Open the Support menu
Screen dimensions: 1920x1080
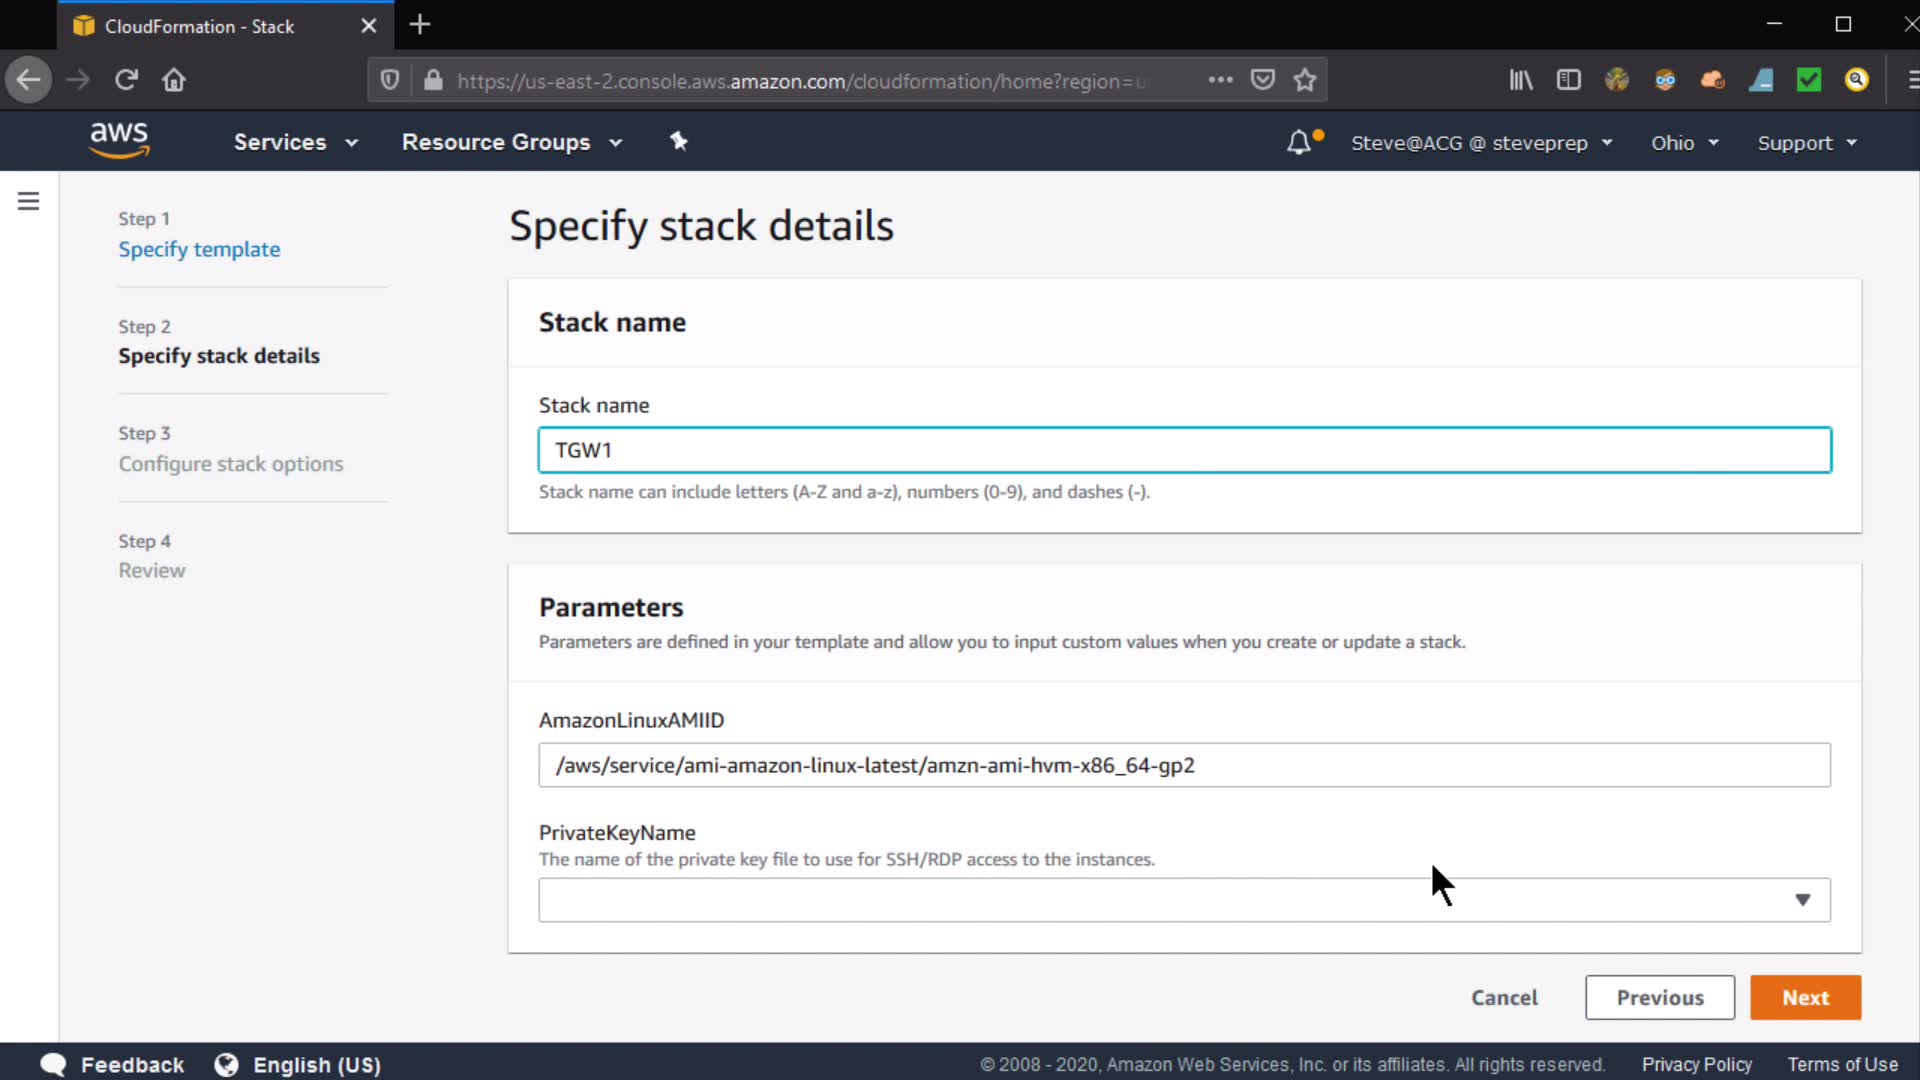point(1806,143)
